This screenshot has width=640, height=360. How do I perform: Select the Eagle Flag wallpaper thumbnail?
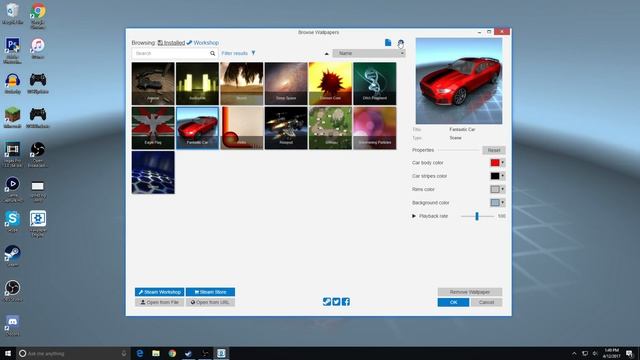[153, 128]
